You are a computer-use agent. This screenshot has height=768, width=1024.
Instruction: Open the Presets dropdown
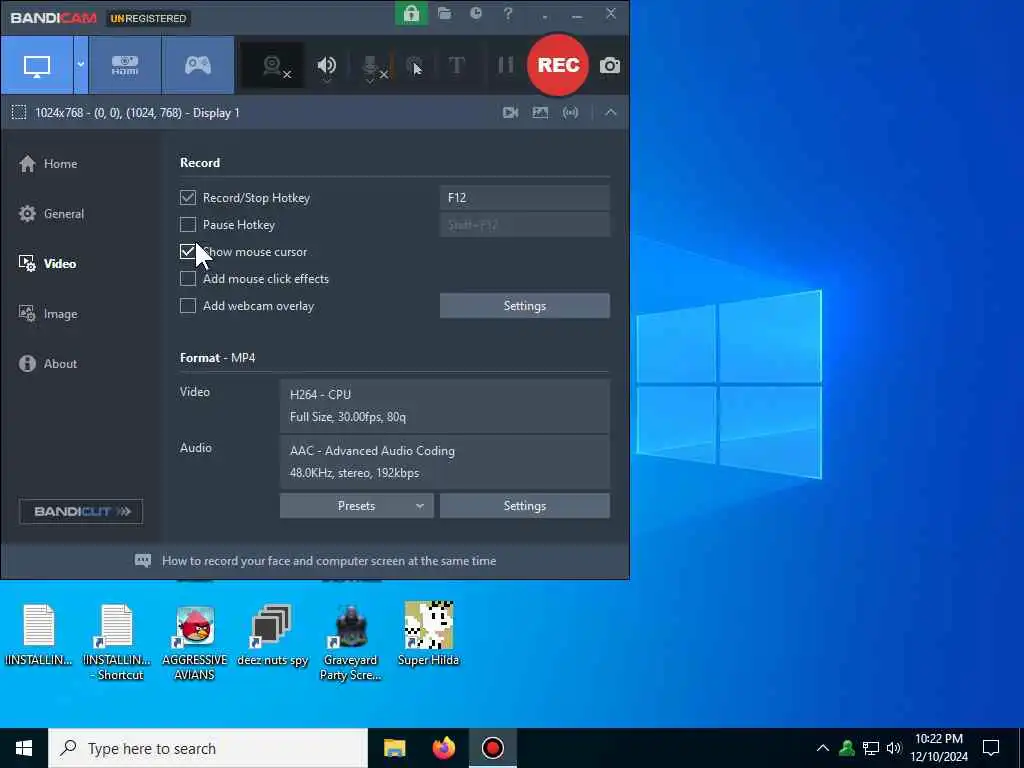(357, 505)
